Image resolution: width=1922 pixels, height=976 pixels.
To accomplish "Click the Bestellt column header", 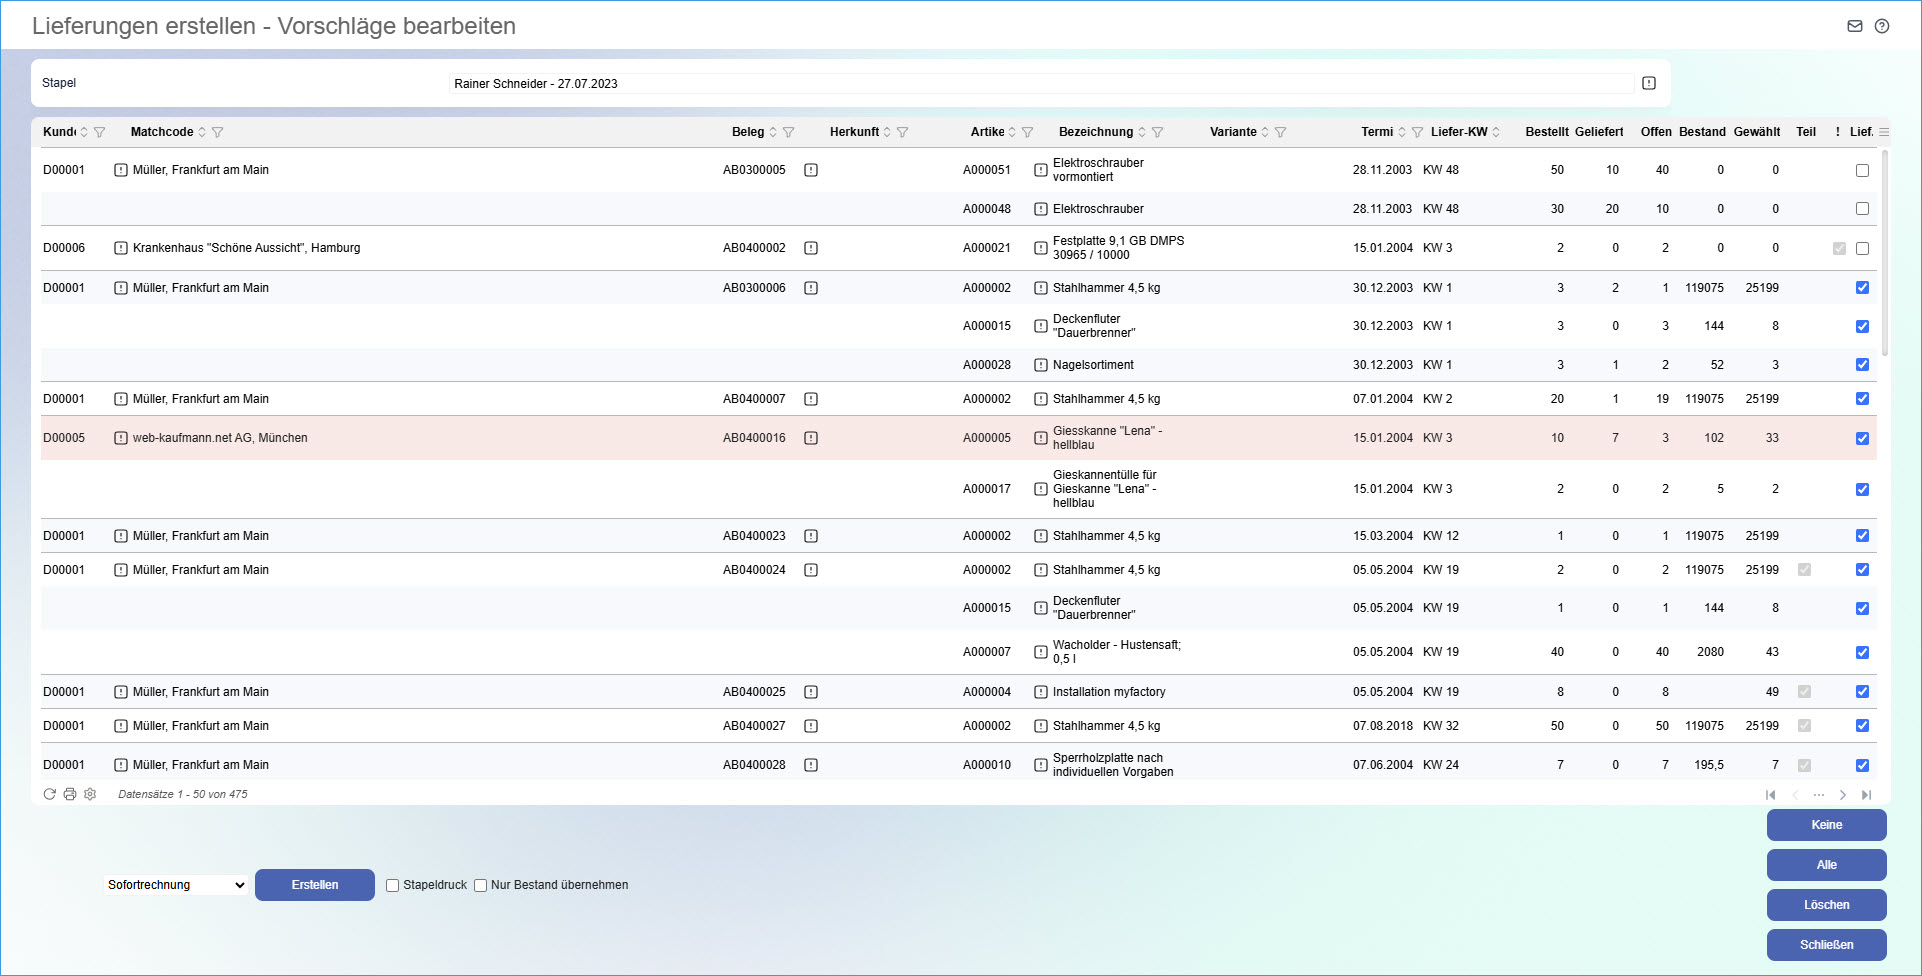I will coord(1547,132).
